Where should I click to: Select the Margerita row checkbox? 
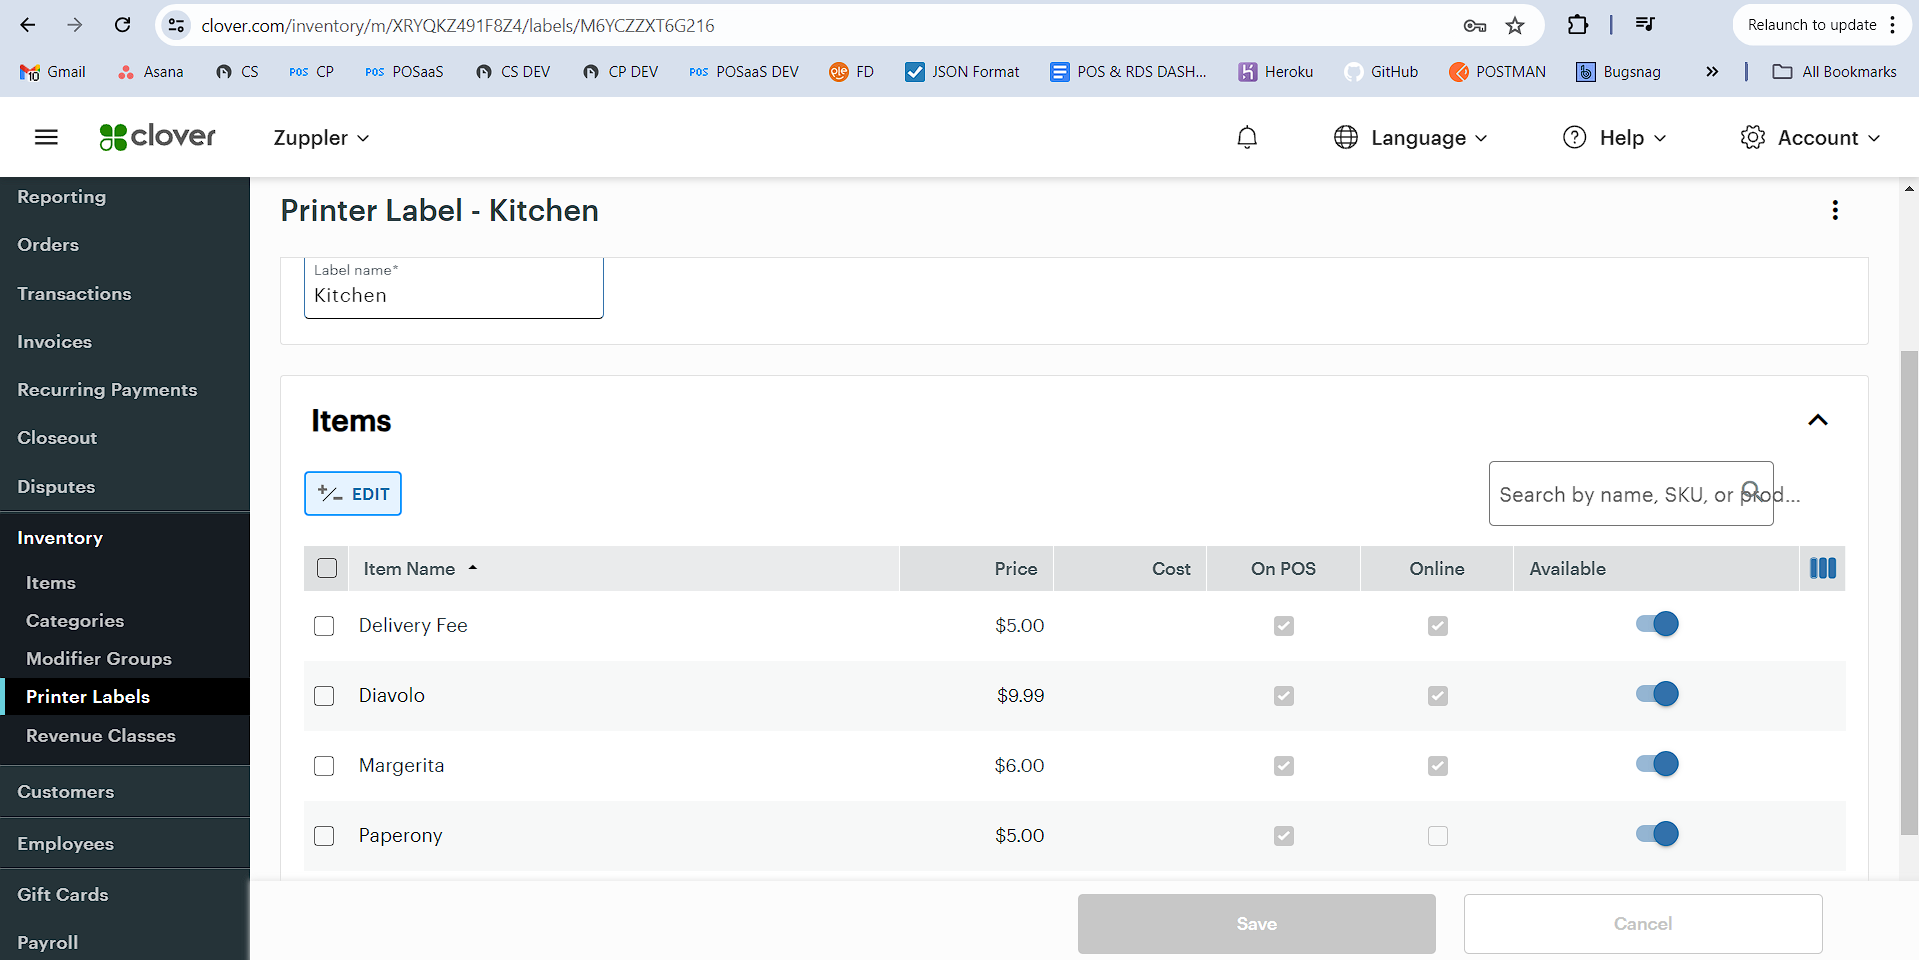[324, 766]
